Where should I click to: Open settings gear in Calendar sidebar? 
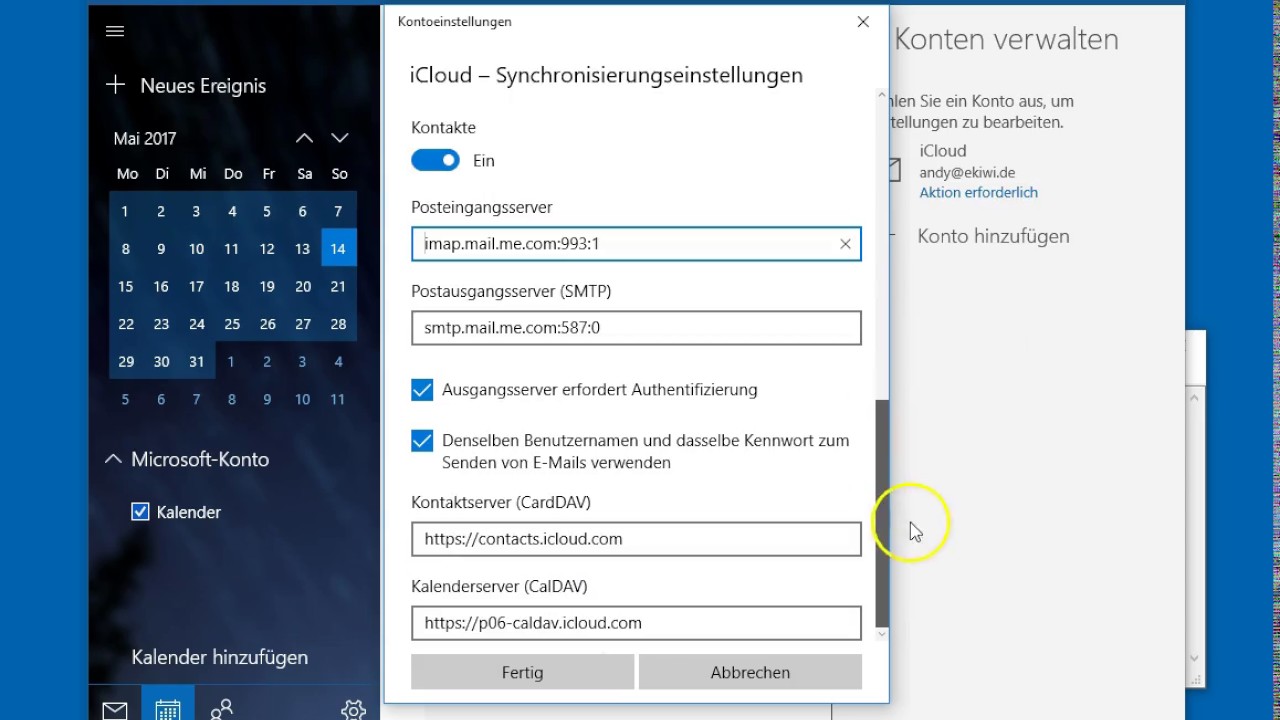click(353, 710)
